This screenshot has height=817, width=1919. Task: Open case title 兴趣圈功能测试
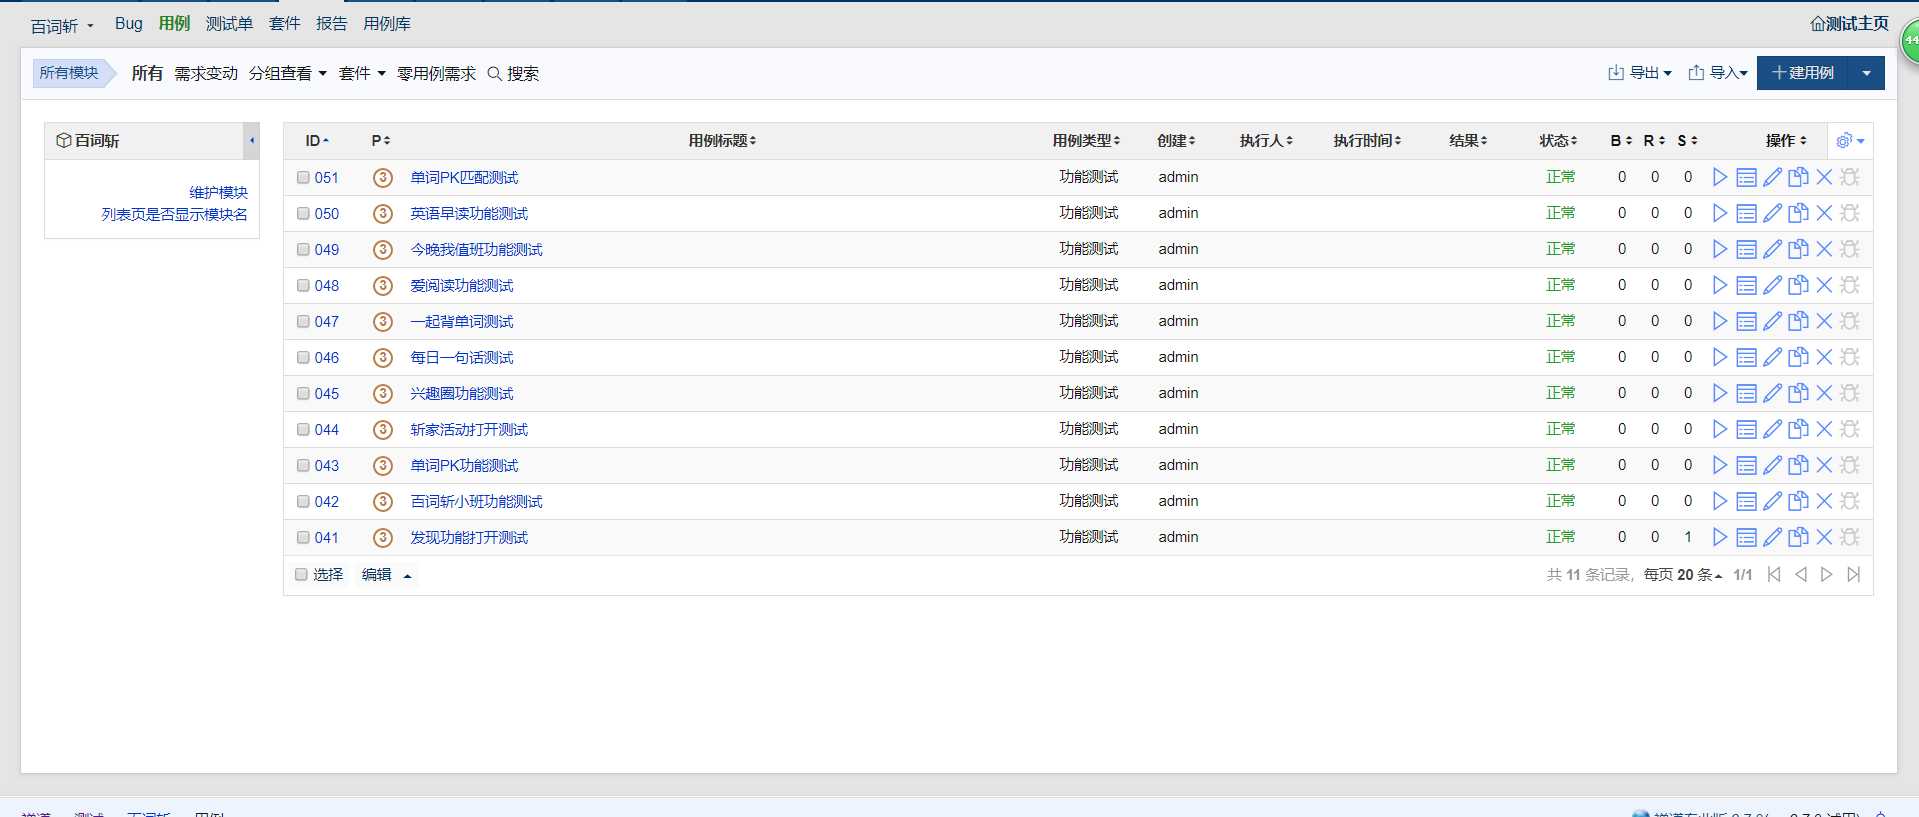pos(462,393)
